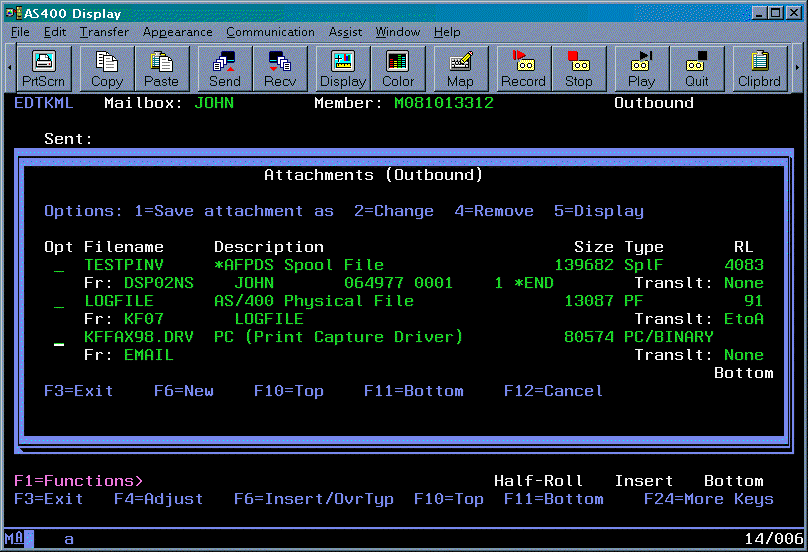The width and height of the screenshot is (808, 552).
Task: Click the toolbar right scroll arrow
Action: point(798,68)
